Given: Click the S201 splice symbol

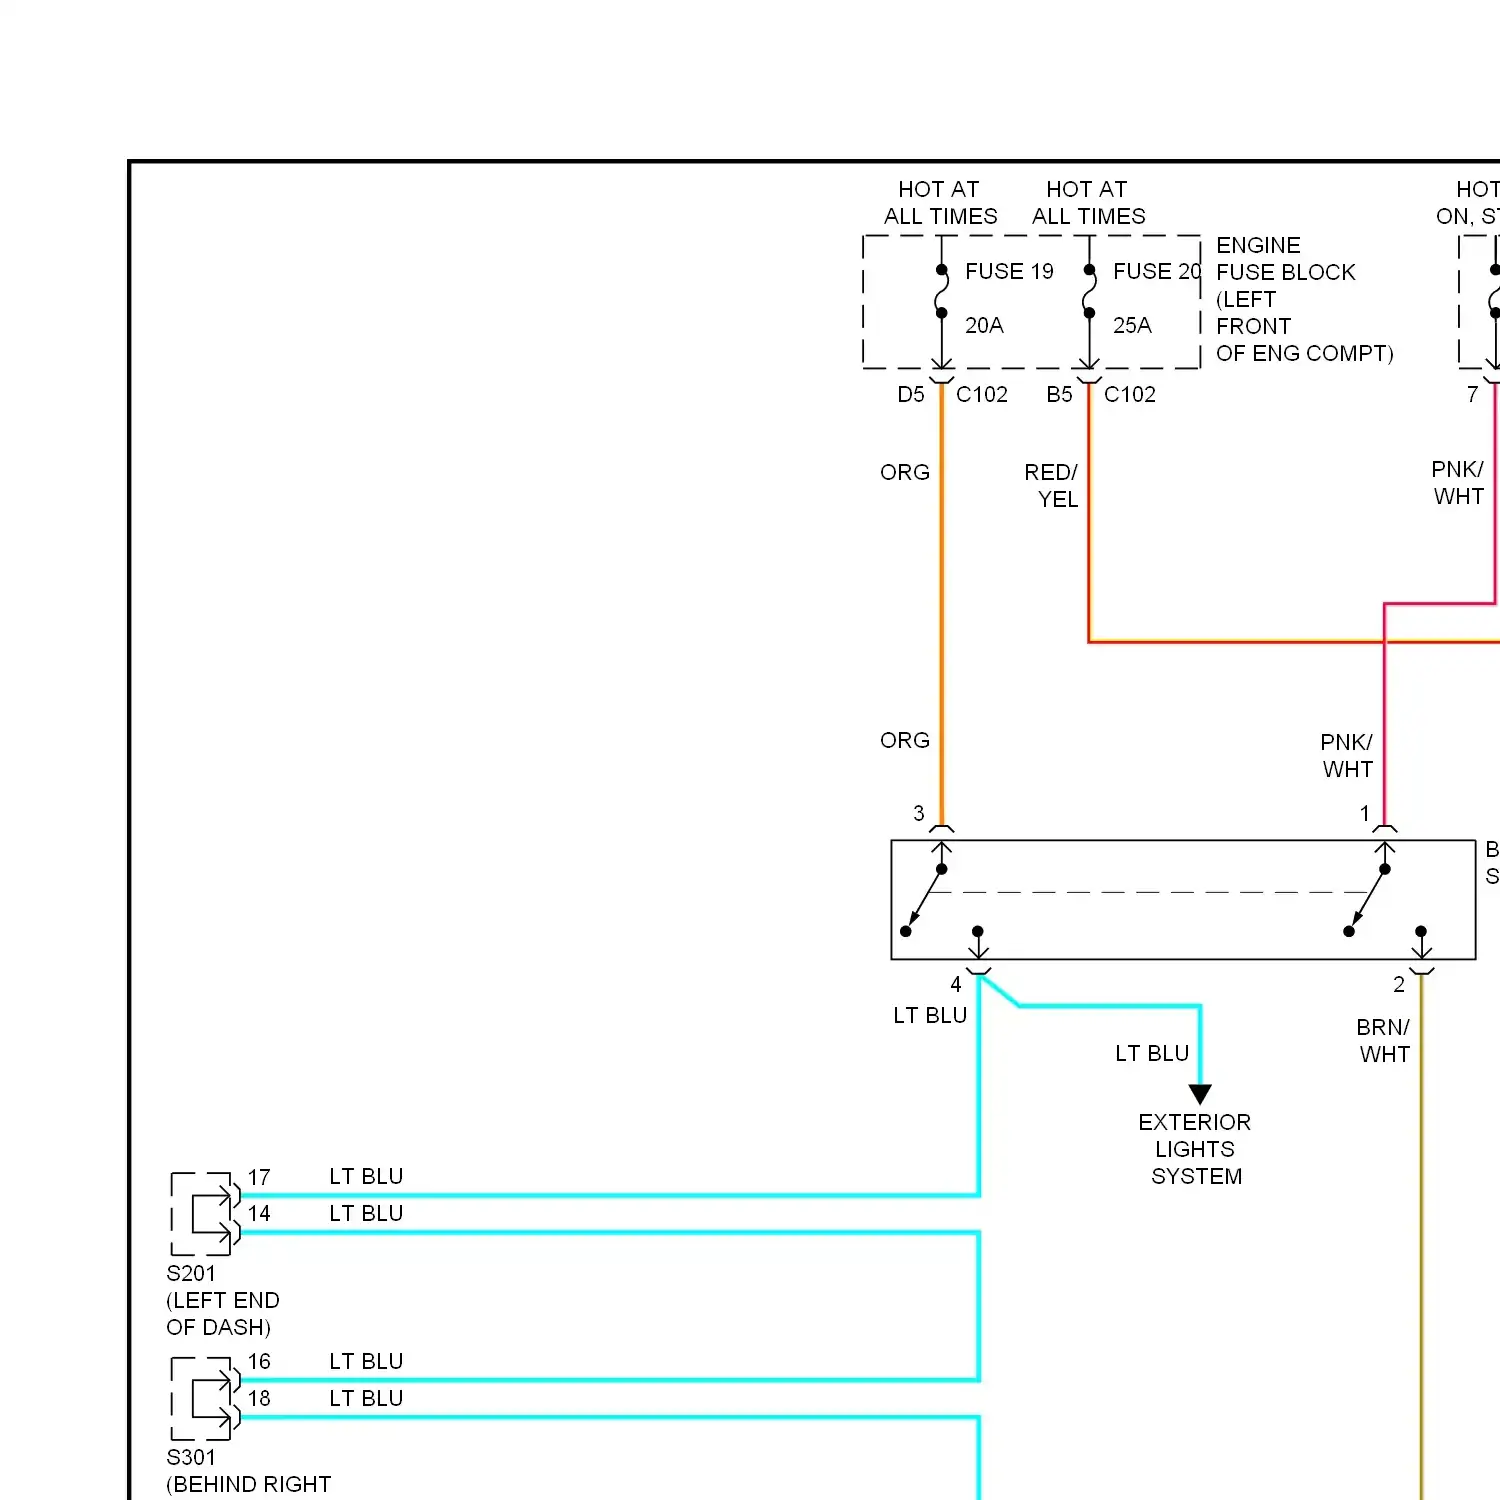Looking at the screenshot, I should [206, 1214].
